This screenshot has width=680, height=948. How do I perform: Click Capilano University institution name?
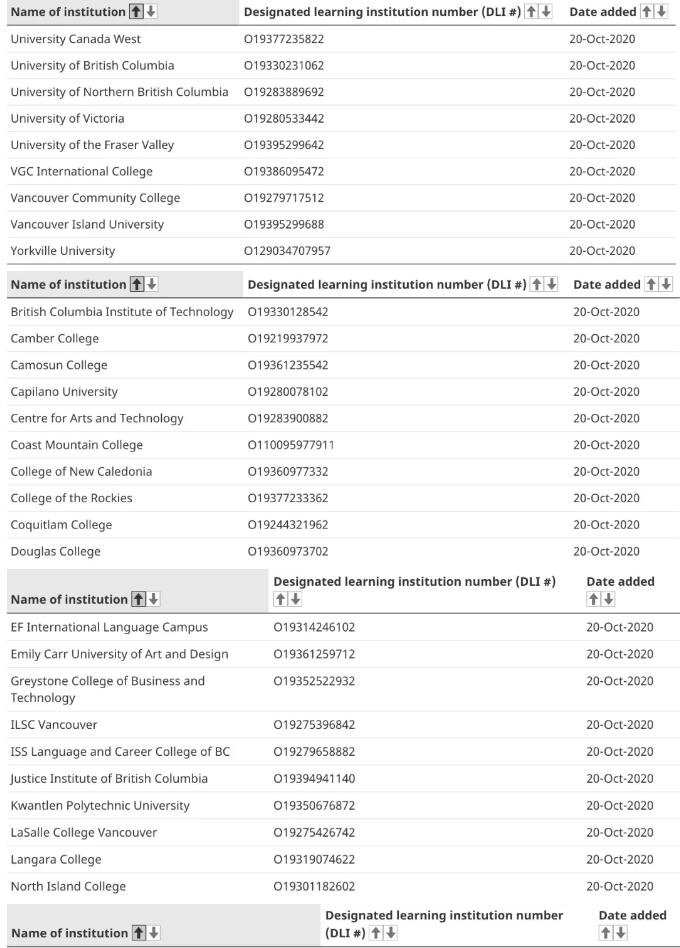coord(64,391)
